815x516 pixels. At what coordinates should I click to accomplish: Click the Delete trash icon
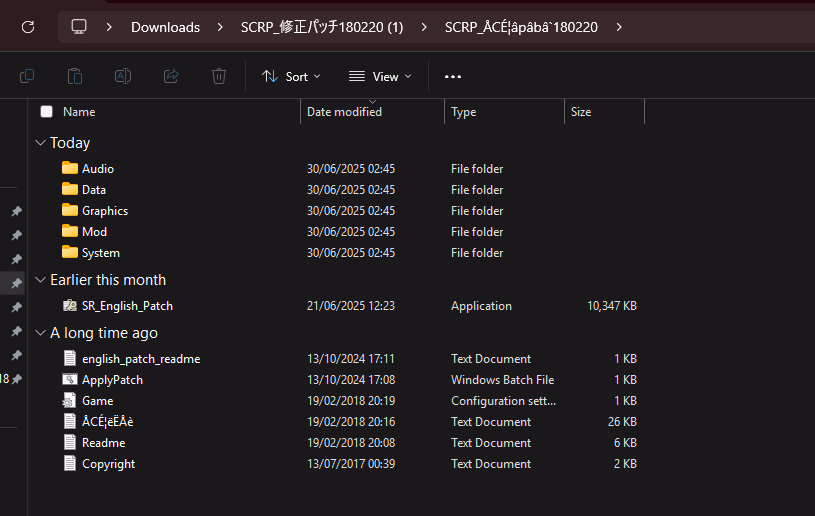tap(219, 76)
